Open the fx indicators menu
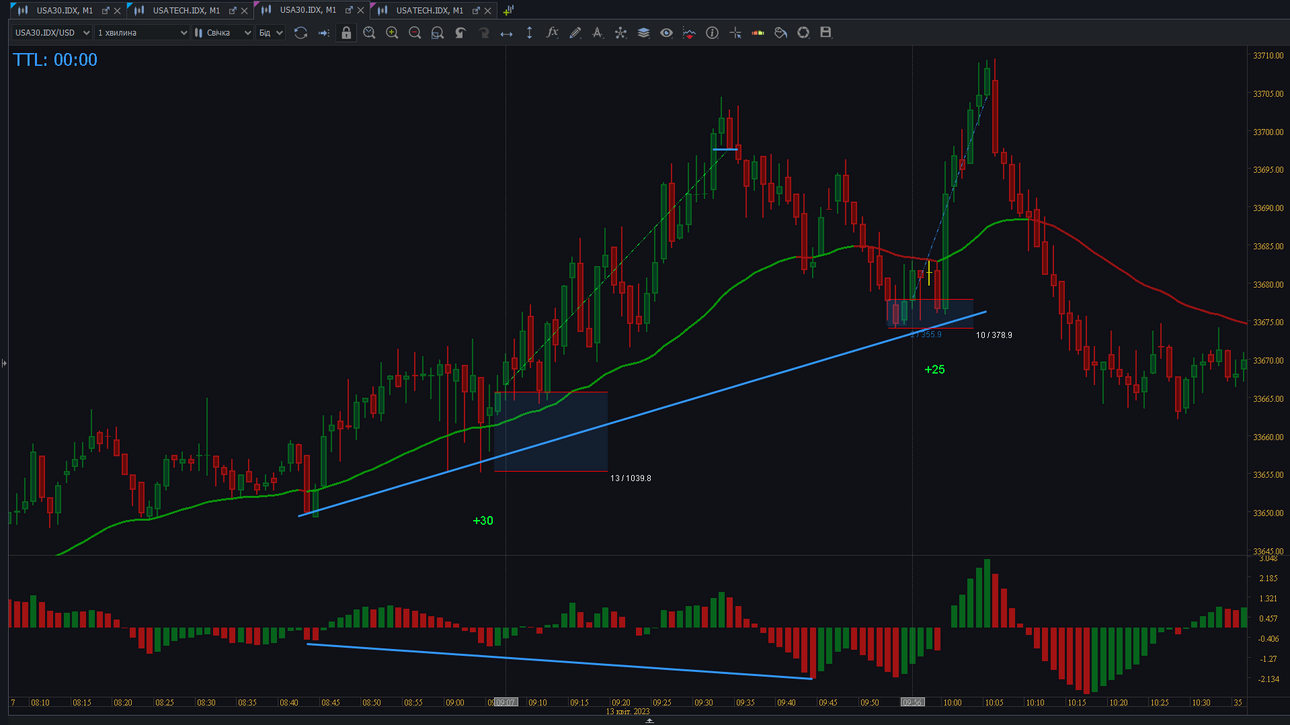The width and height of the screenshot is (1290, 725). [552, 33]
